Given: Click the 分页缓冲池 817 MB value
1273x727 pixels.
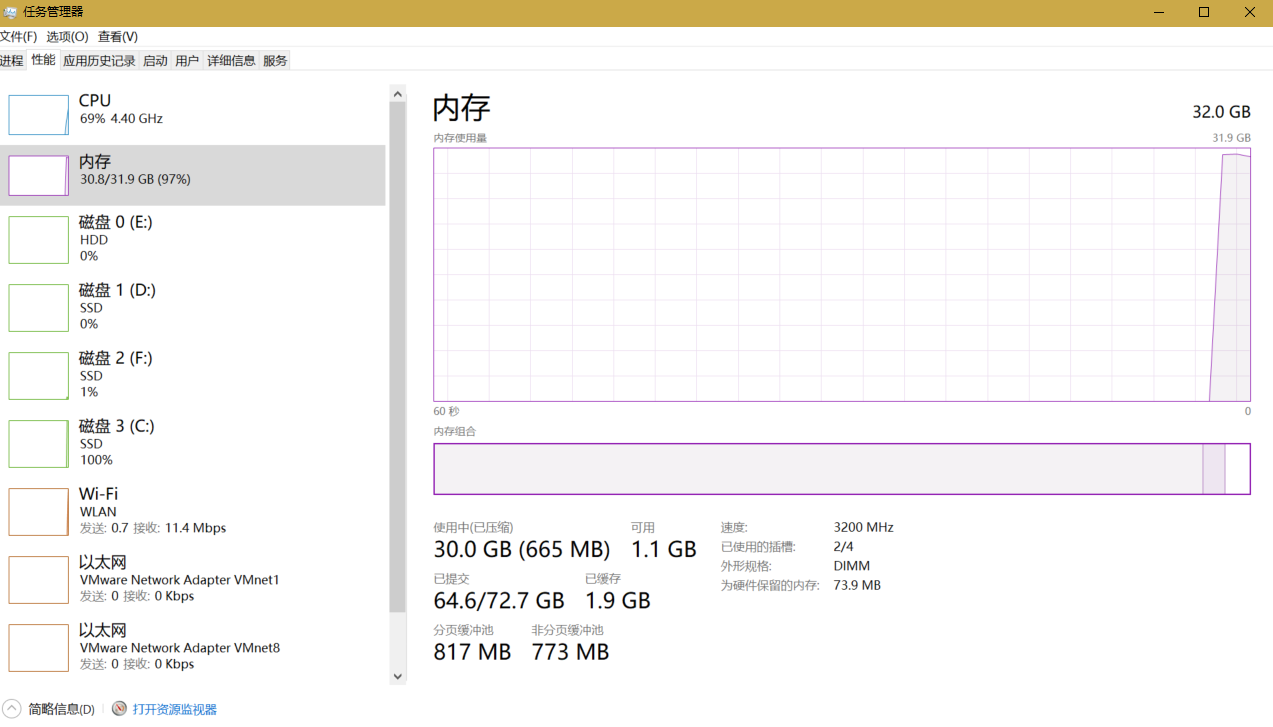Looking at the screenshot, I should tap(472, 652).
